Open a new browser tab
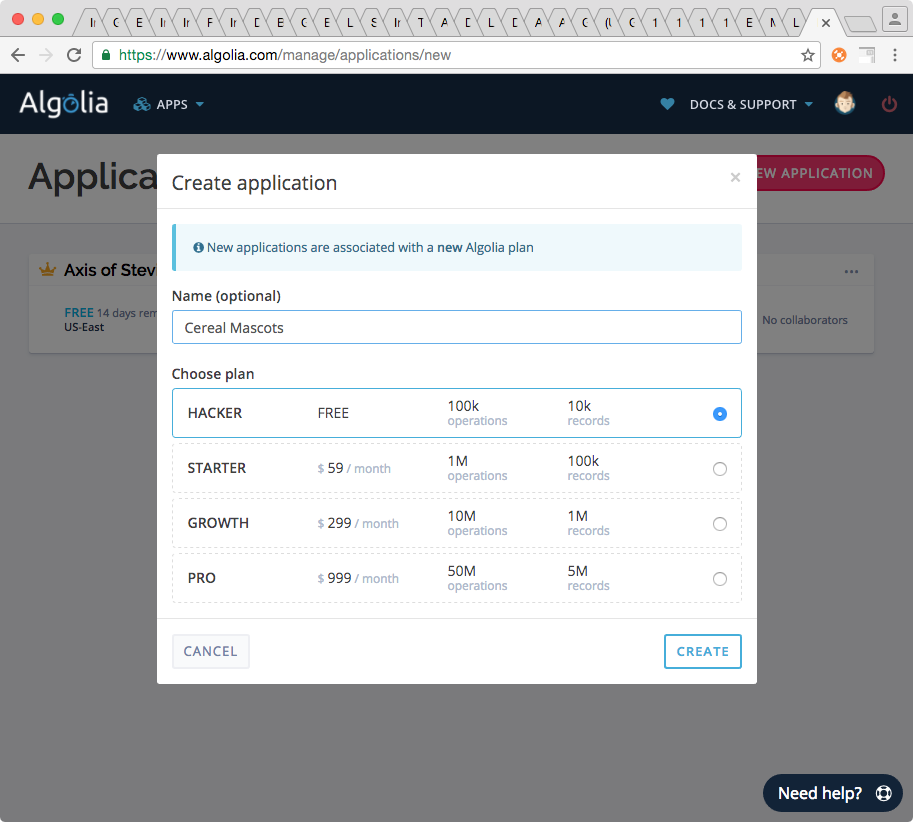The width and height of the screenshot is (913, 822). pyautogui.click(x=860, y=24)
